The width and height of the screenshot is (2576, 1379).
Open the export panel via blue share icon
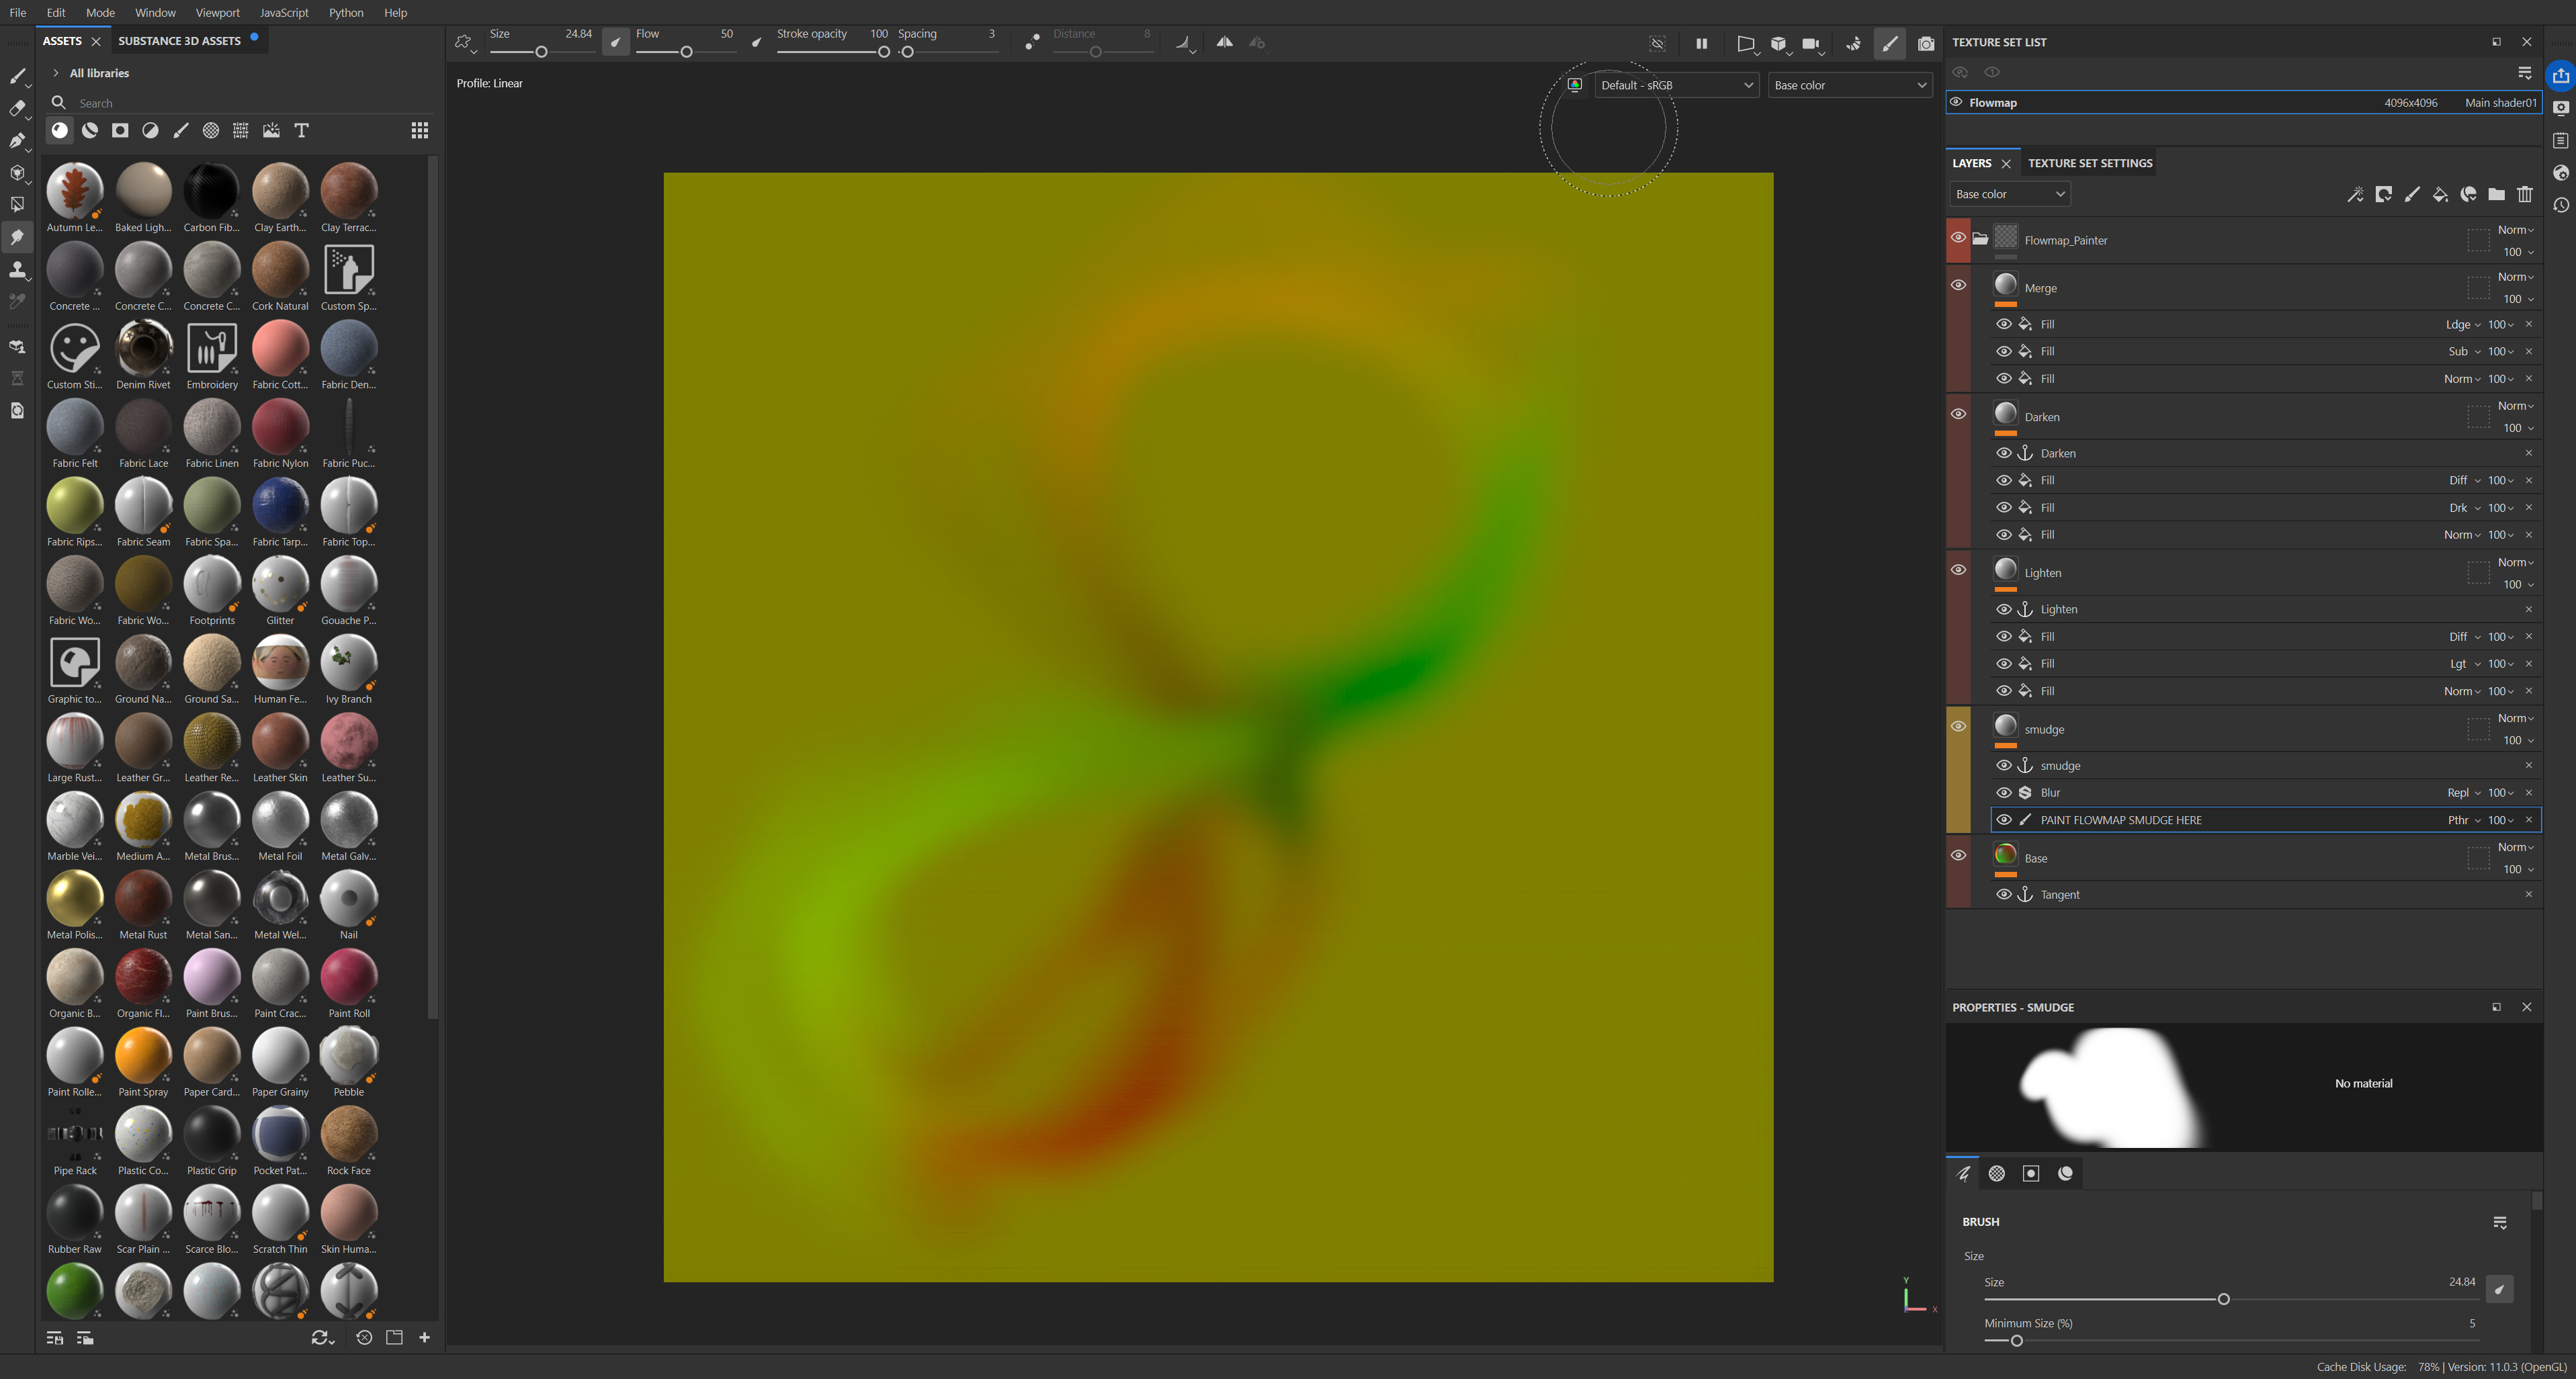(x=2560, y=75)
